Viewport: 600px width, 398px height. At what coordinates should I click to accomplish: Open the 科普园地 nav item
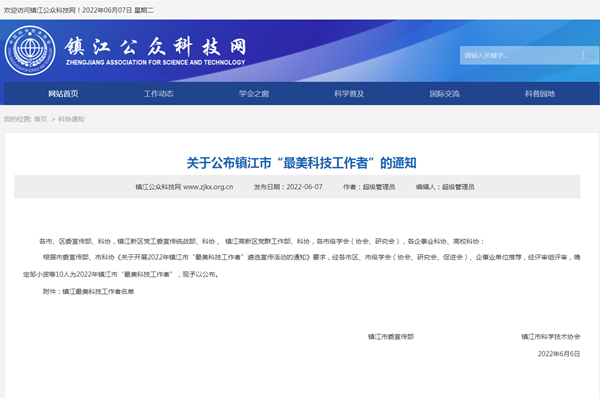(540, 94)
